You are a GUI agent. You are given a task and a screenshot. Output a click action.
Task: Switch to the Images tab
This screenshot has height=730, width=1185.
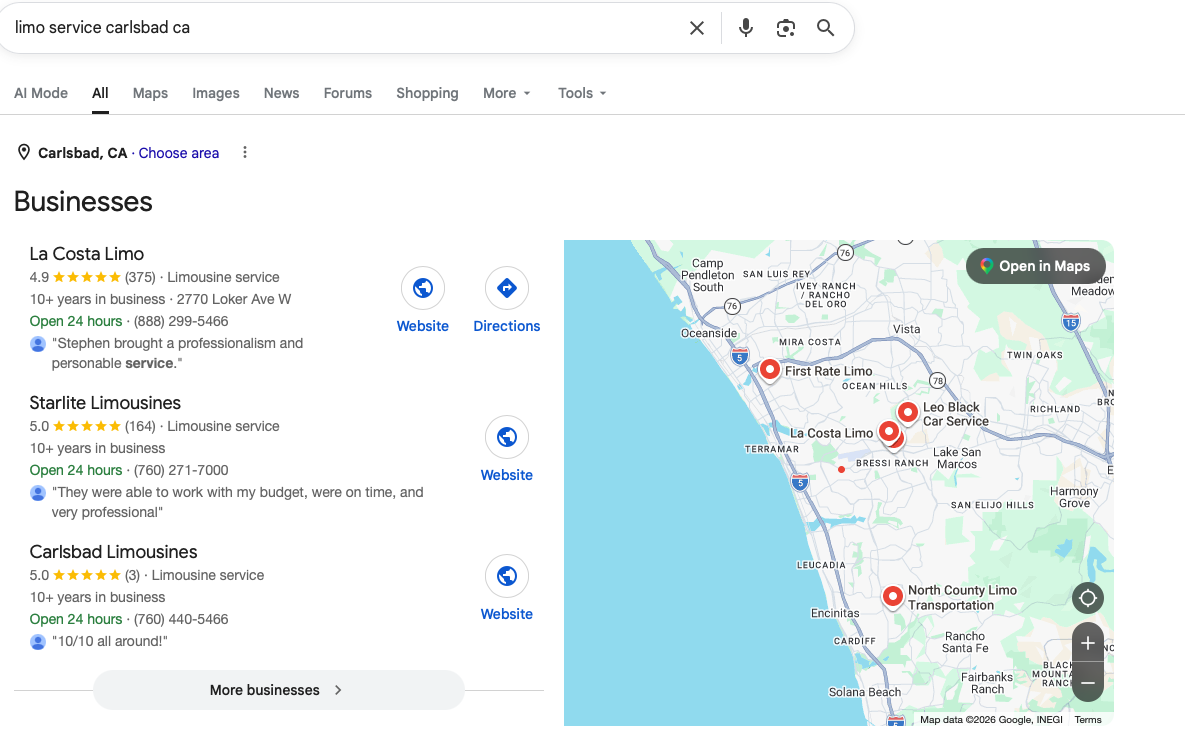215,93
